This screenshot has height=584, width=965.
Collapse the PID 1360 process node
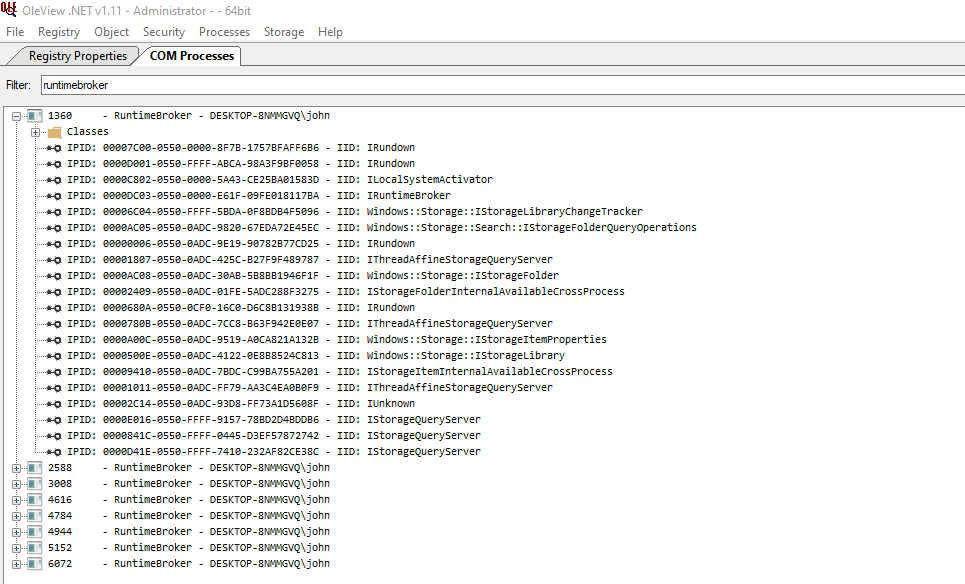16,115
